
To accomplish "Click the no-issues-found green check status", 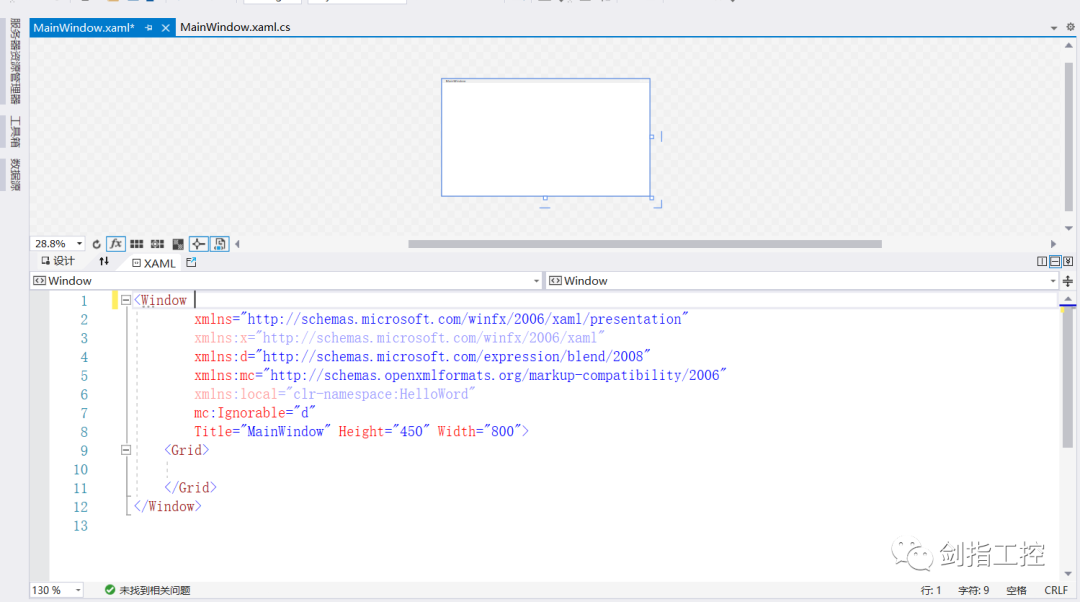I will pyautogui.click(x=110, y=590).
